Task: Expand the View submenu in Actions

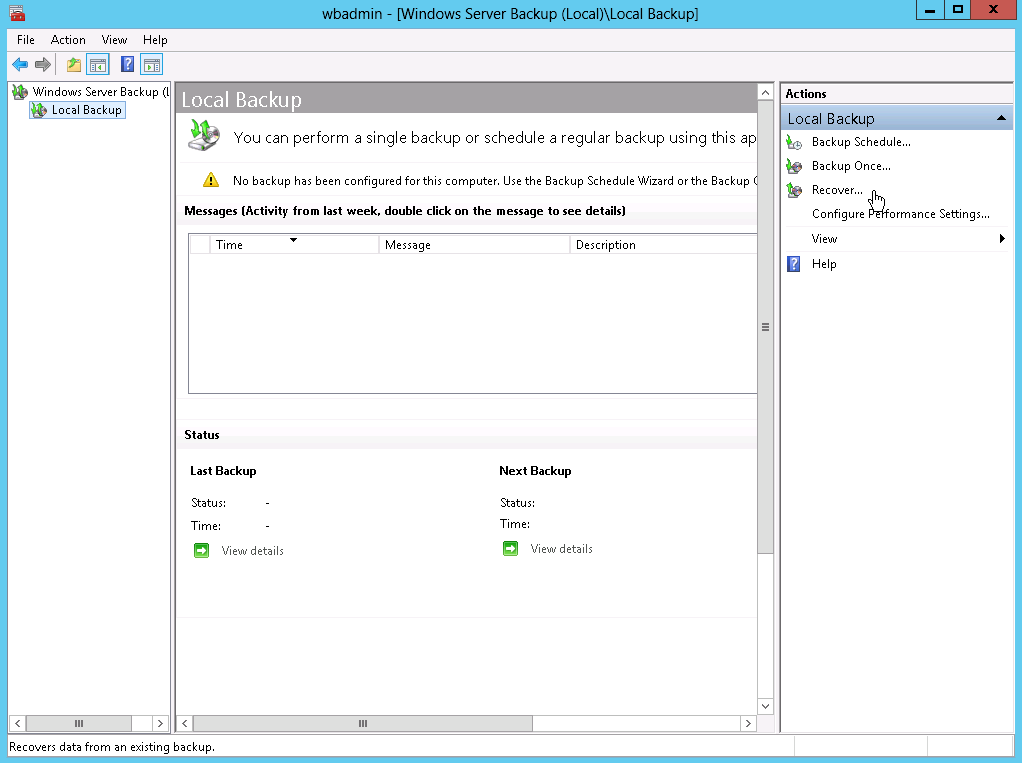Action: pos(824,239)
